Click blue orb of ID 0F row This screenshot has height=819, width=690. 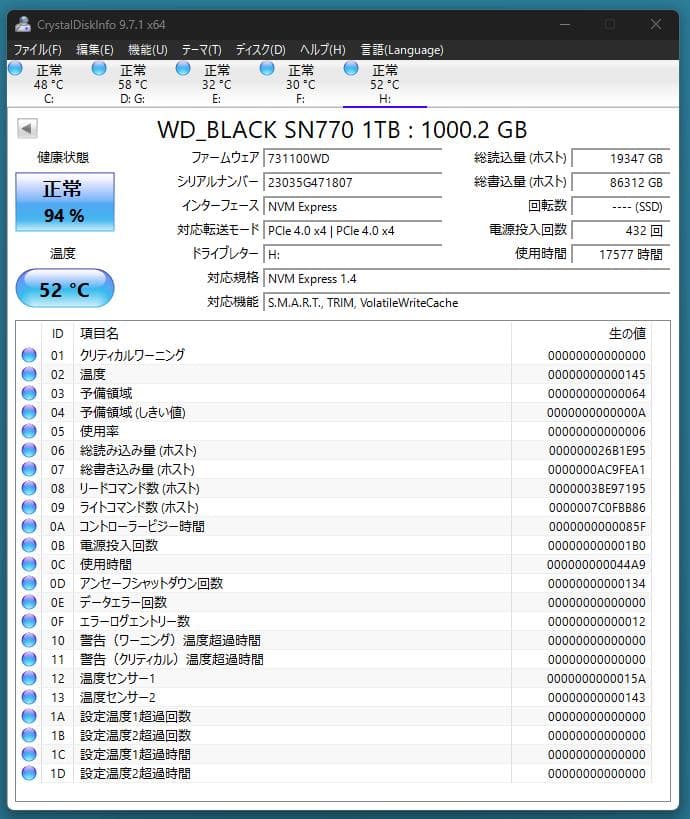click(29, 621)
